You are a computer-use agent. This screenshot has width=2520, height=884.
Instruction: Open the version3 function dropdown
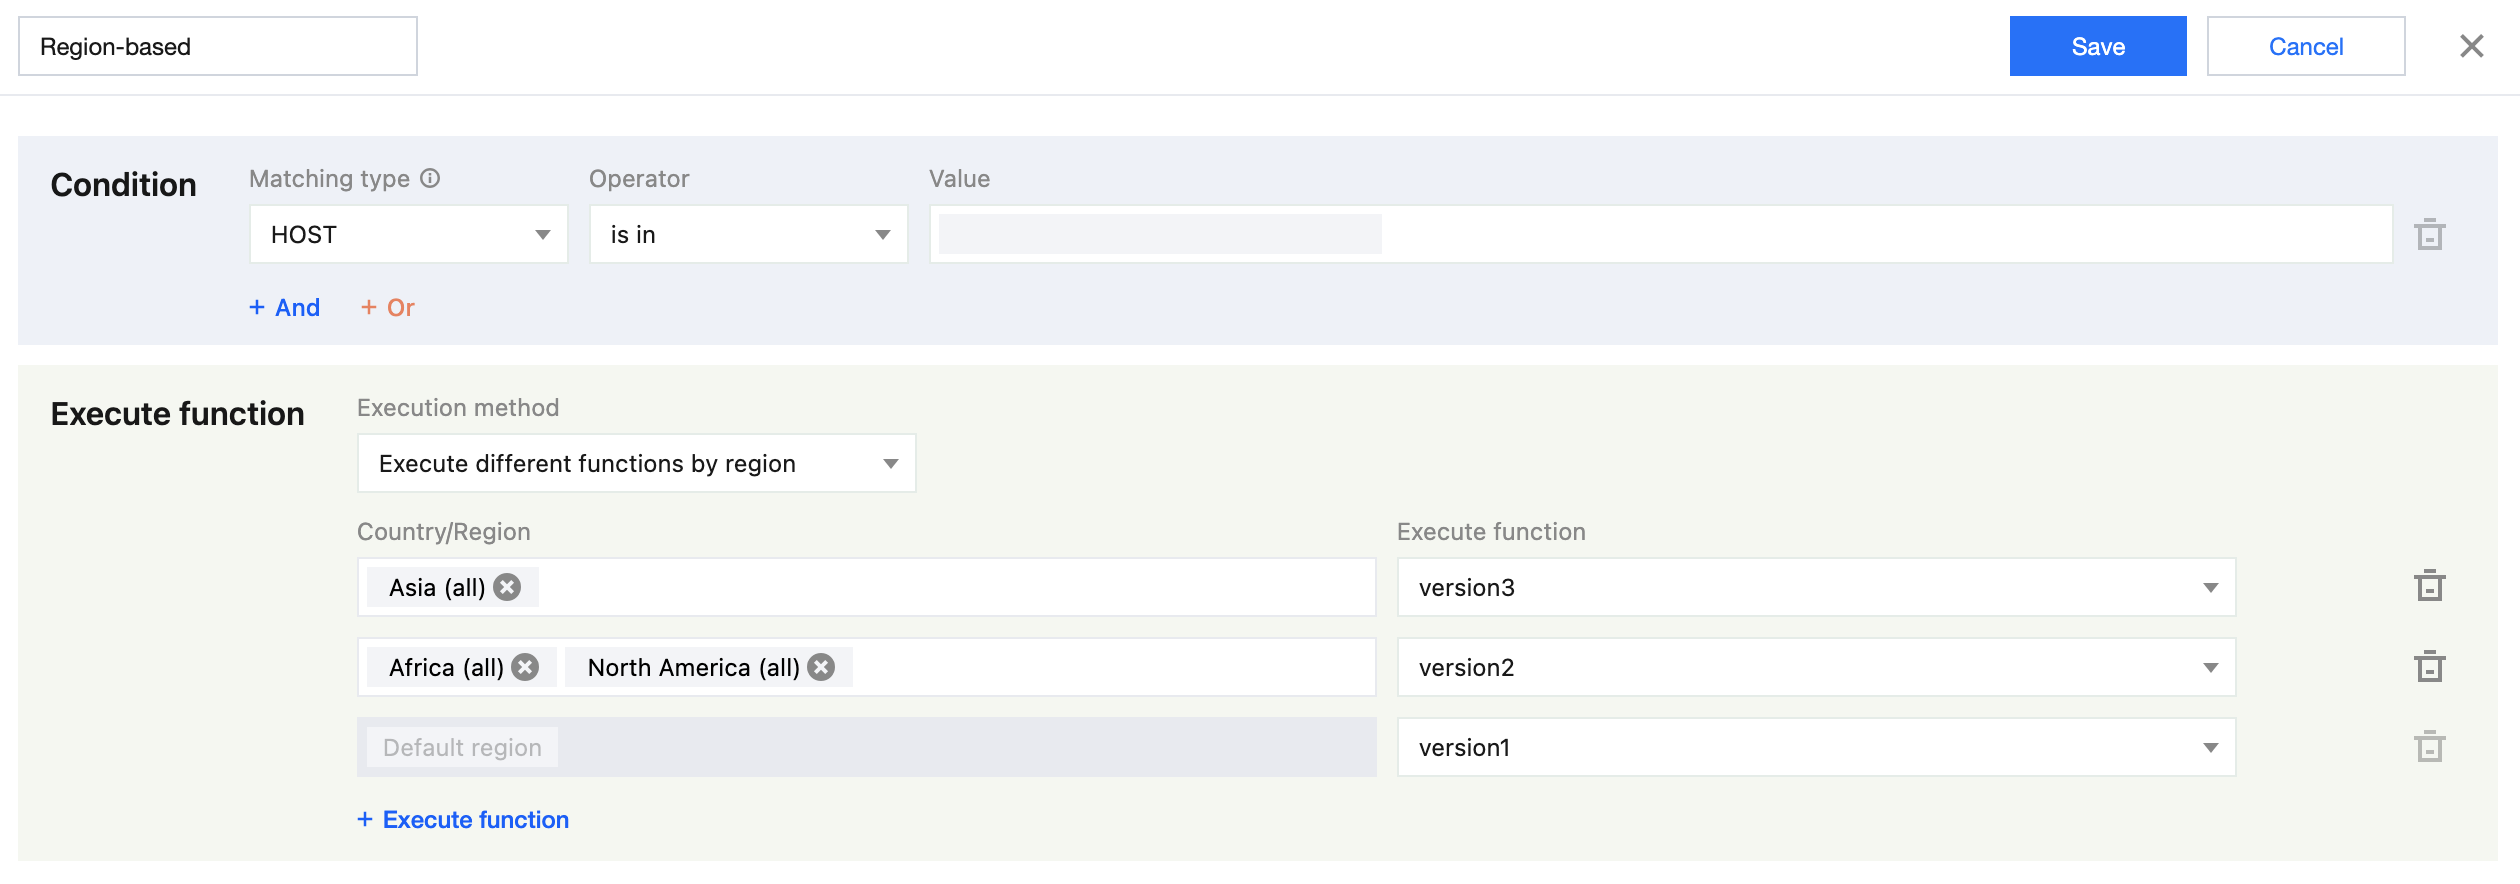pos(1815,587)
